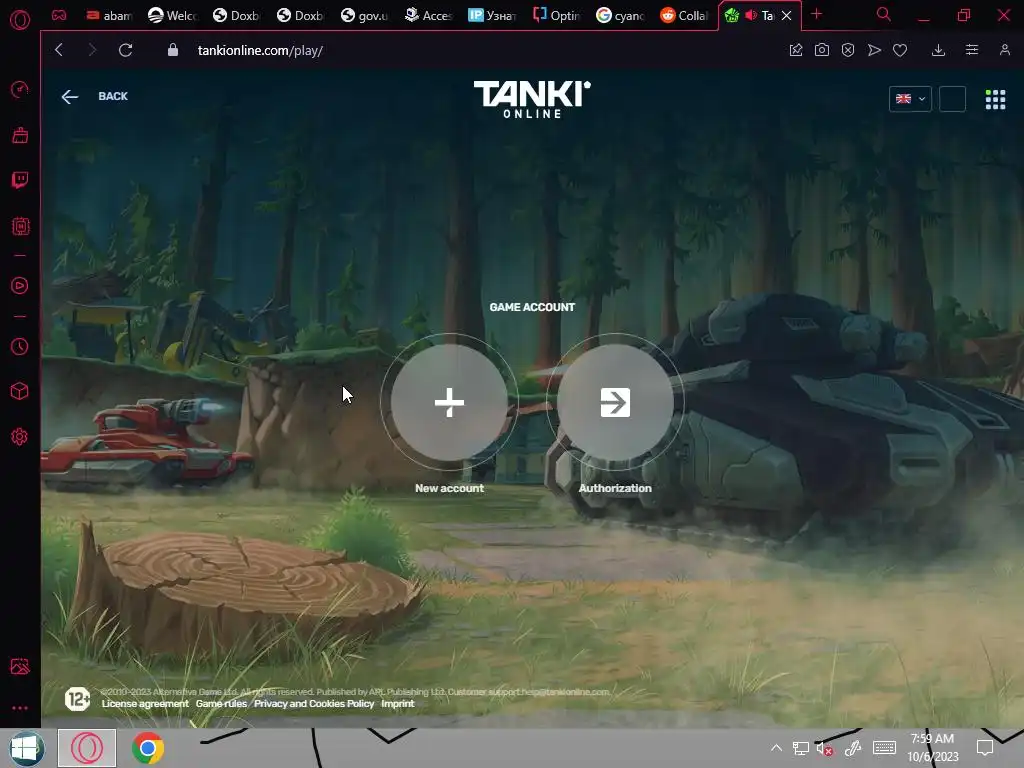Open a new tab with plus button
Image resolution: width=1024 pixels, height=768 pixels.
click(816, 14)
